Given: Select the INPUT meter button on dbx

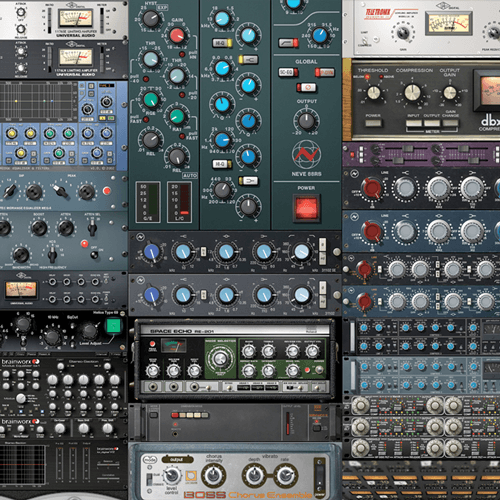Looking at the screenshot, I should [414, 123].
